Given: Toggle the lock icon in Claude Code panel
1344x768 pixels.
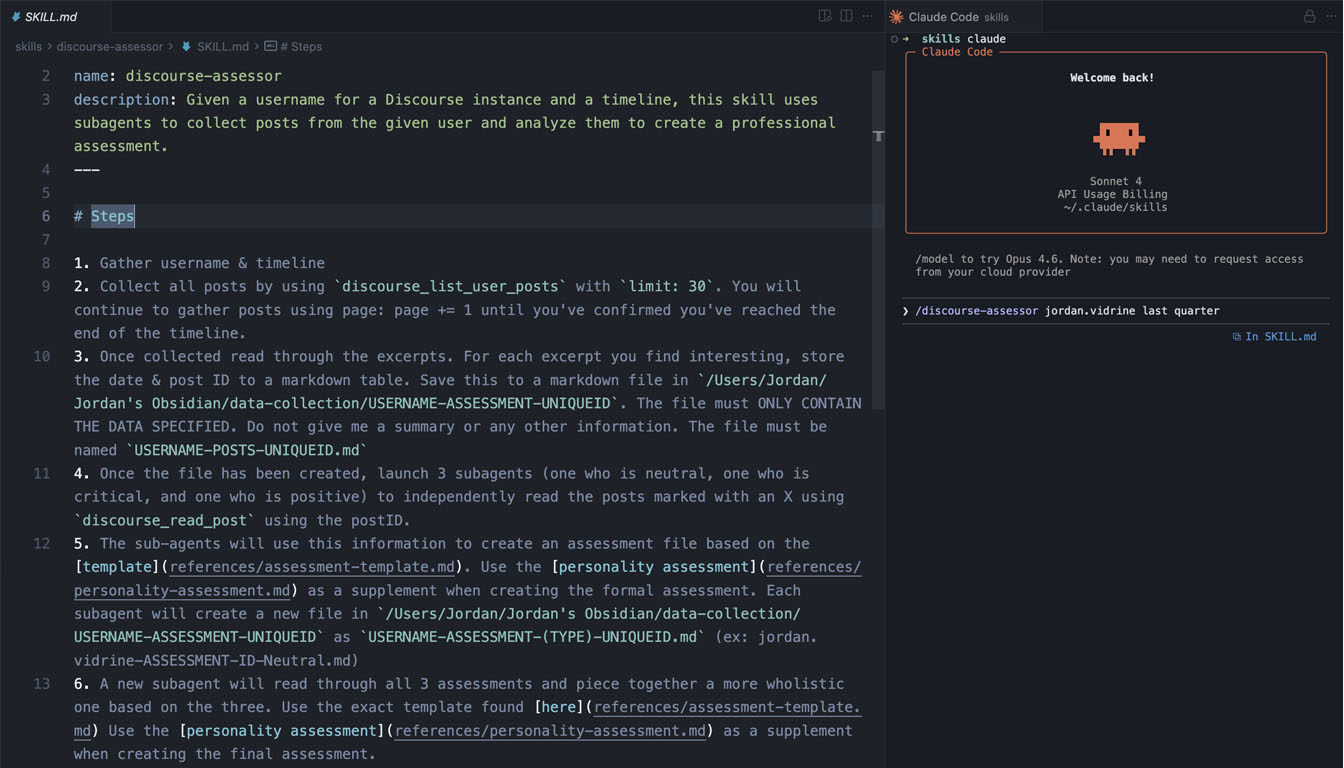Looking at the screenshot, I should [x=1309, y=16].
